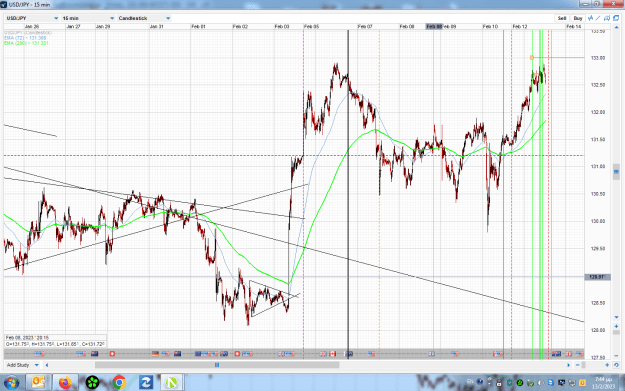
Task: Reset the chart zoom with the refresh icon
Action: tap(616, 365)
